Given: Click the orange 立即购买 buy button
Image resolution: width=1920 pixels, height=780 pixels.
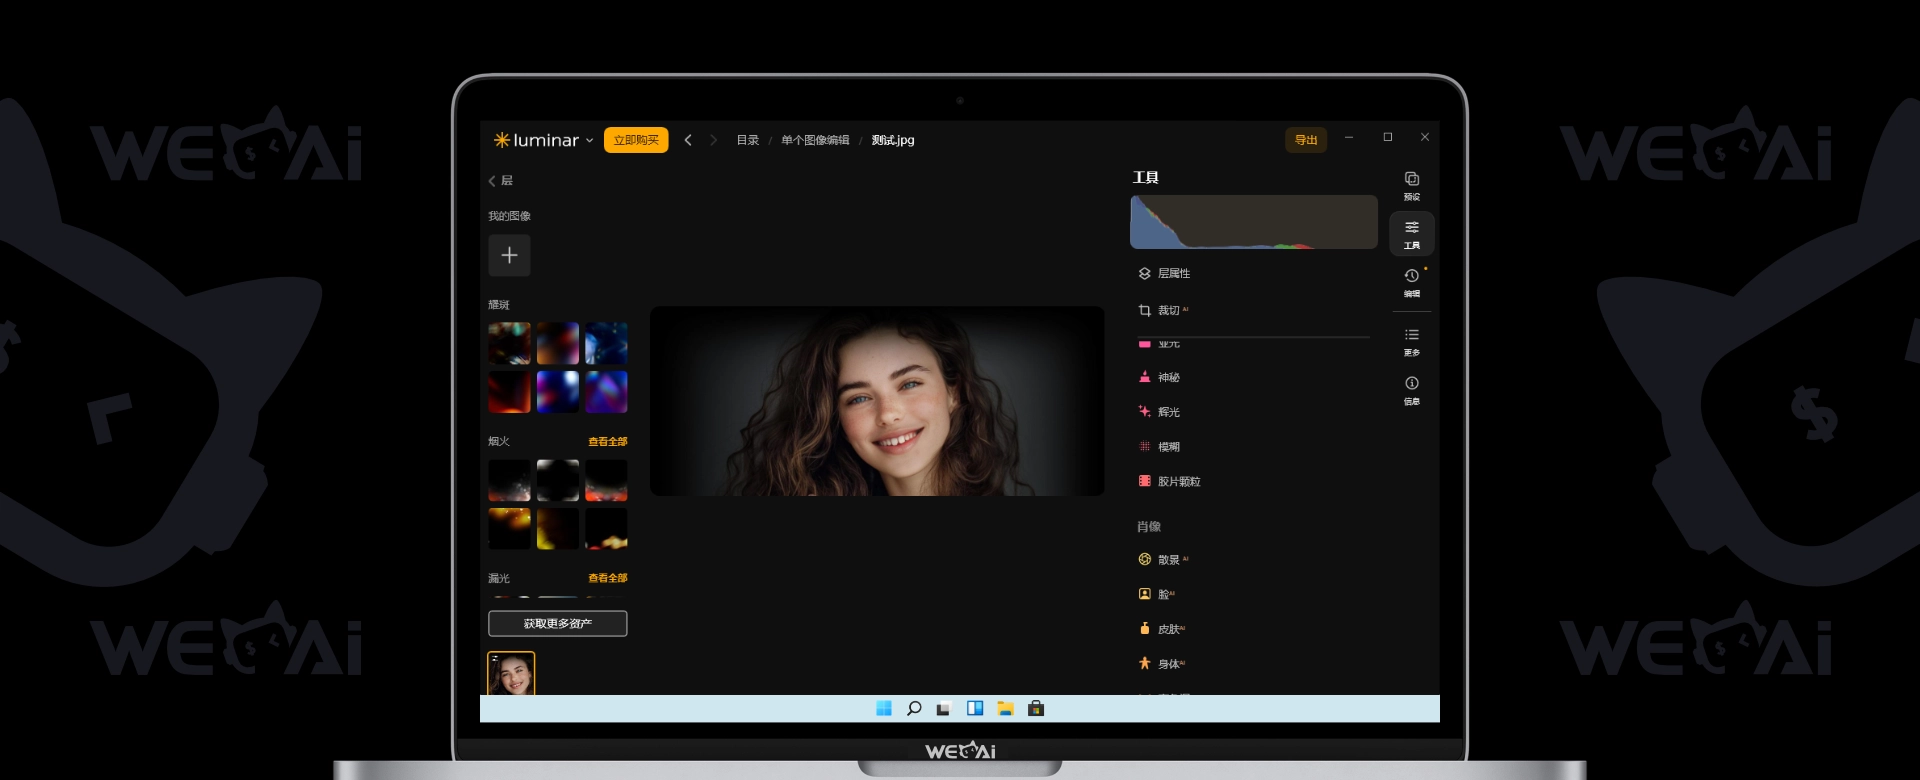Looking at the screenshot, I should [636, 140].
